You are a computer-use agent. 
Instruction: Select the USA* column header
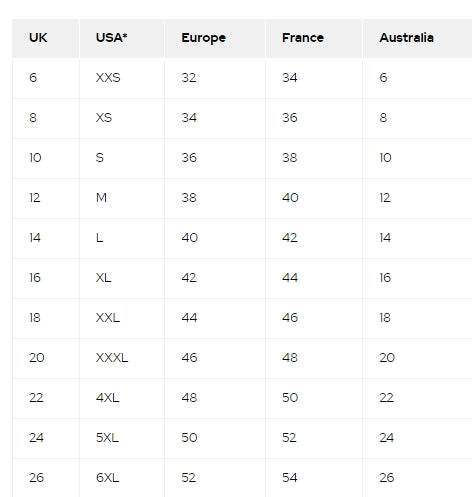(x=122, y=38)
